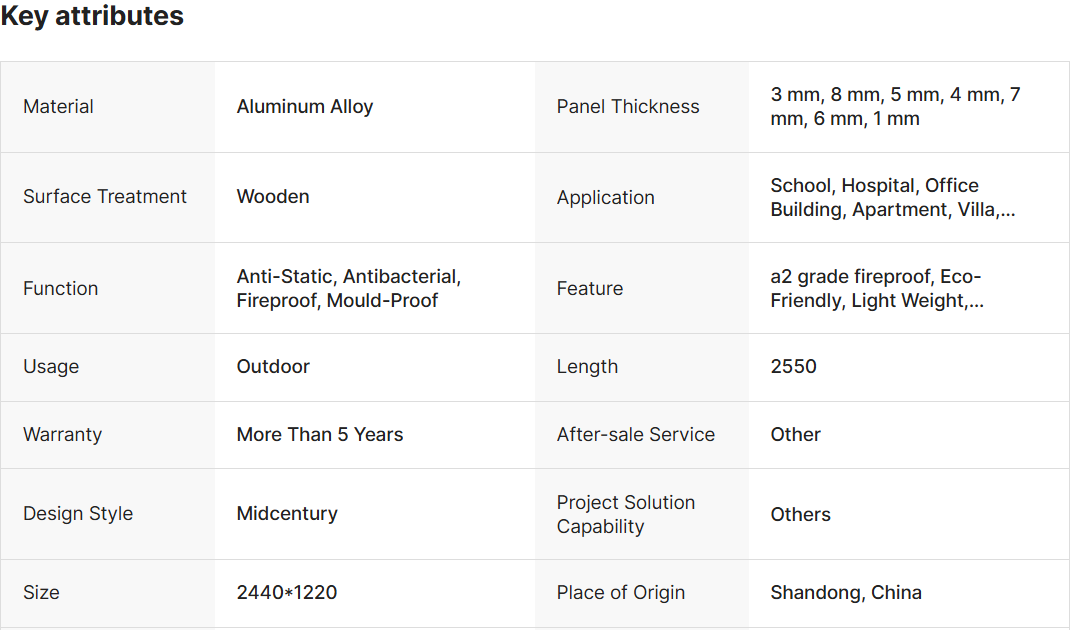Click the Warranty label cell
The image size is (1074, 630).
coord(62,435)
